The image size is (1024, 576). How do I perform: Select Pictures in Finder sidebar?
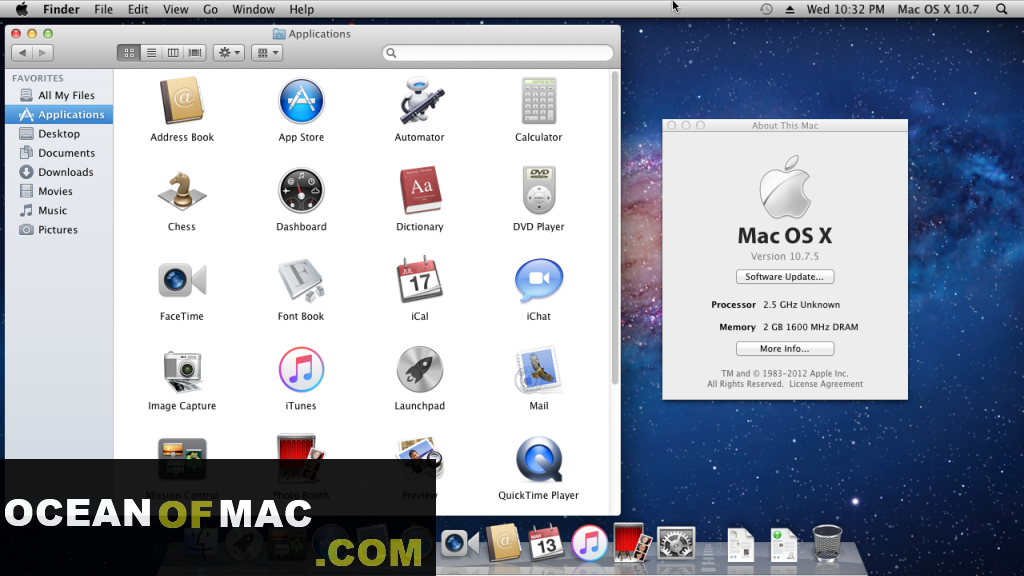[59, 230]
